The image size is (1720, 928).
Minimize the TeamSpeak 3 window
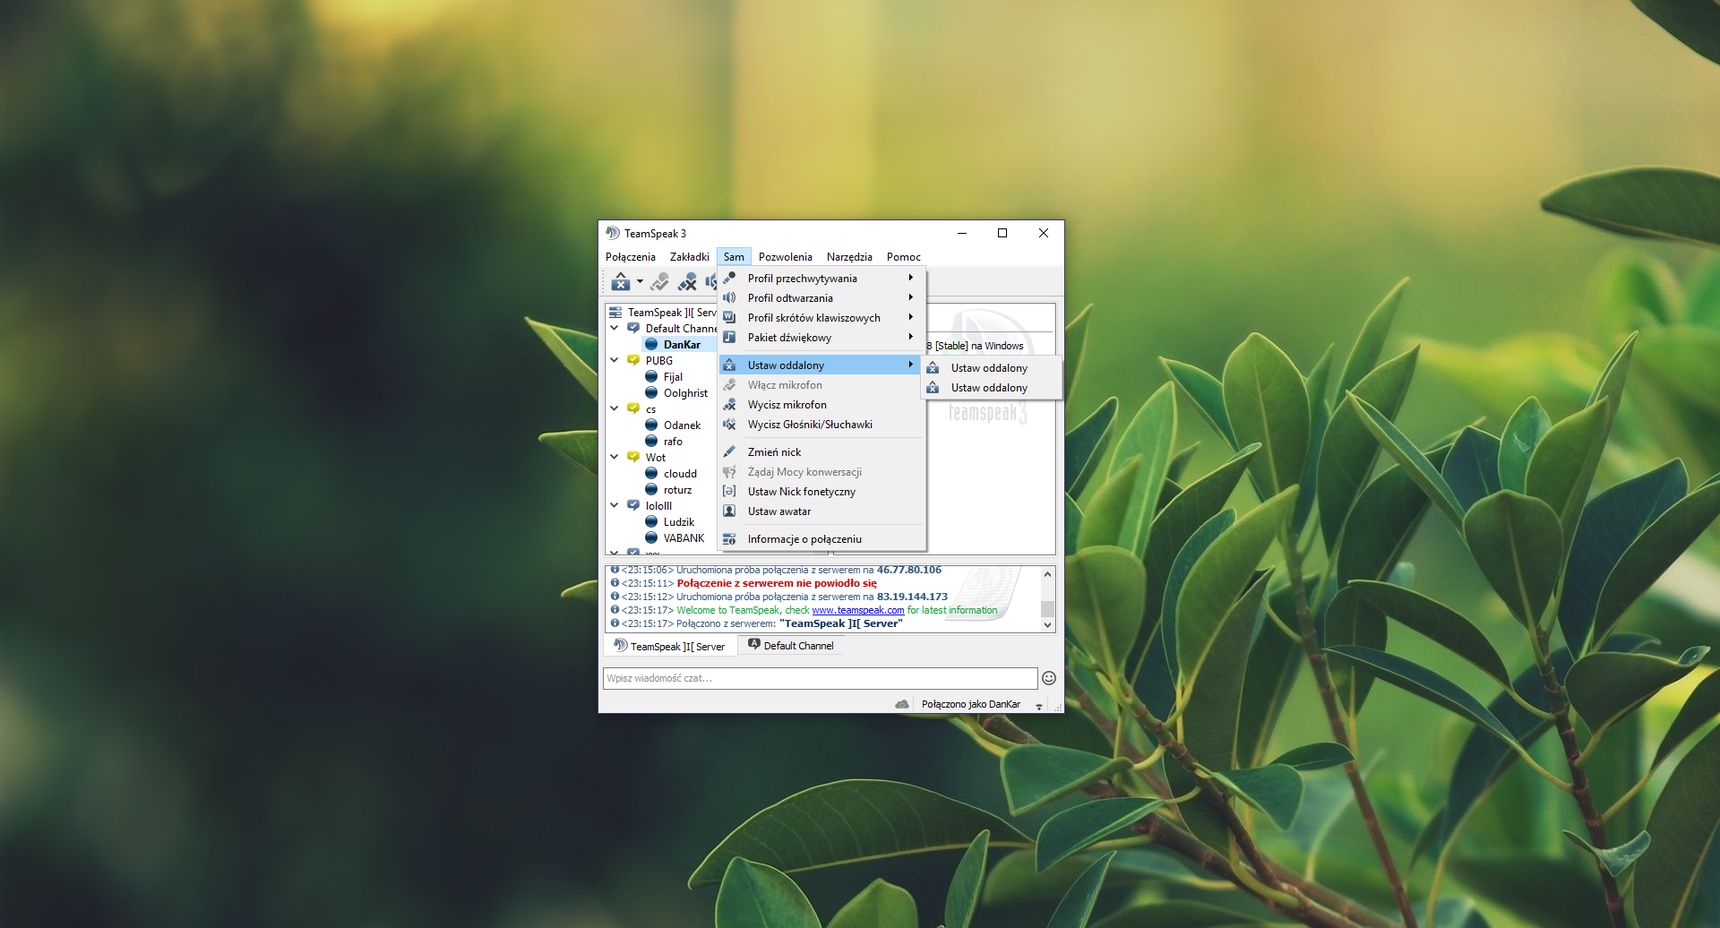pos(962,233)
